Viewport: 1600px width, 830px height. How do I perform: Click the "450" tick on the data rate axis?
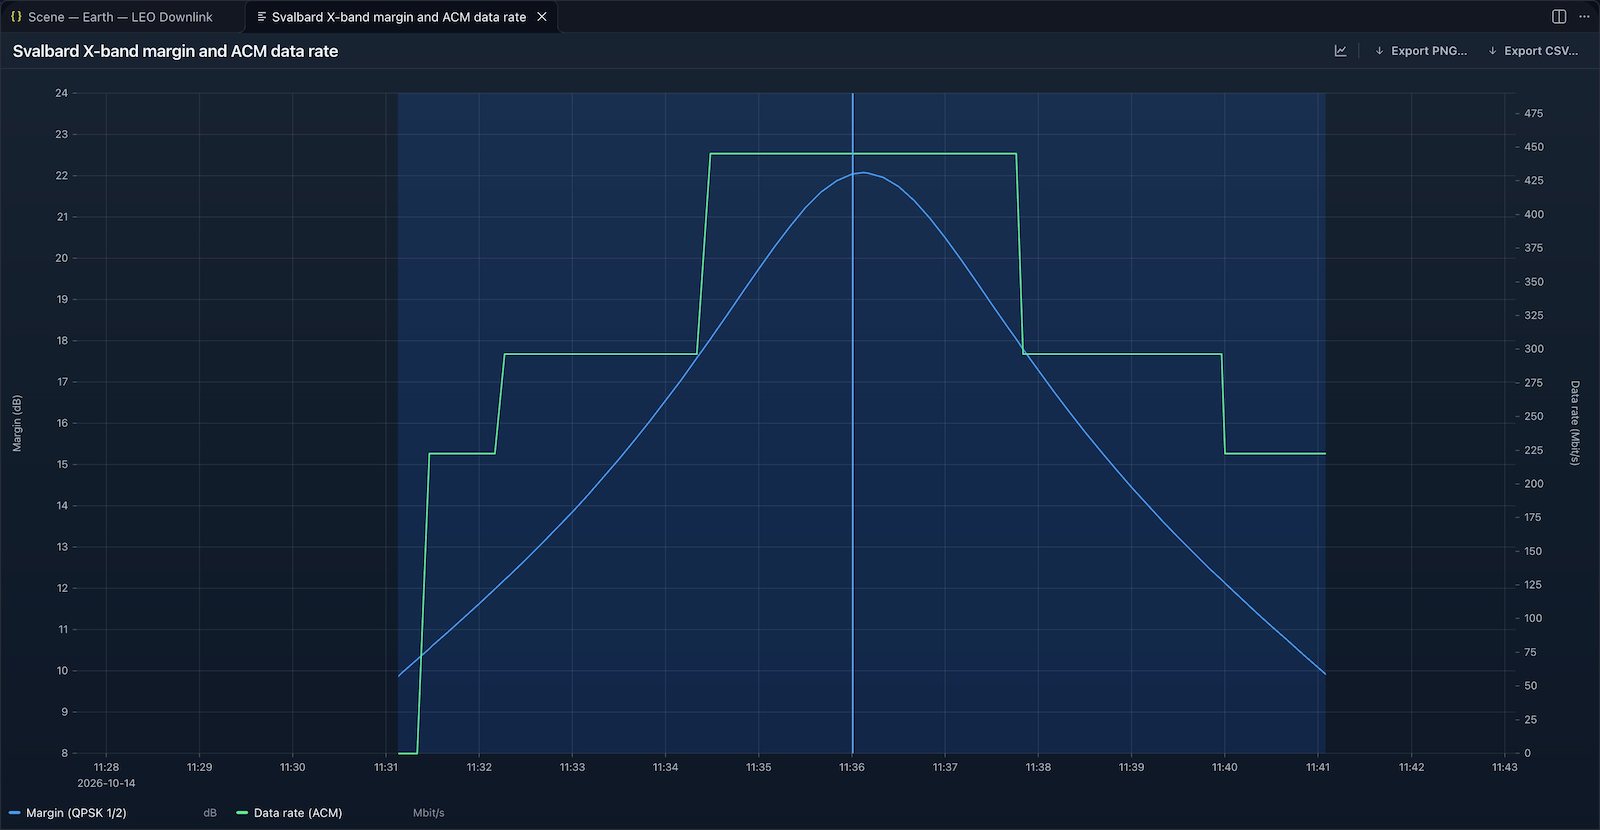tap(1534, 147)
